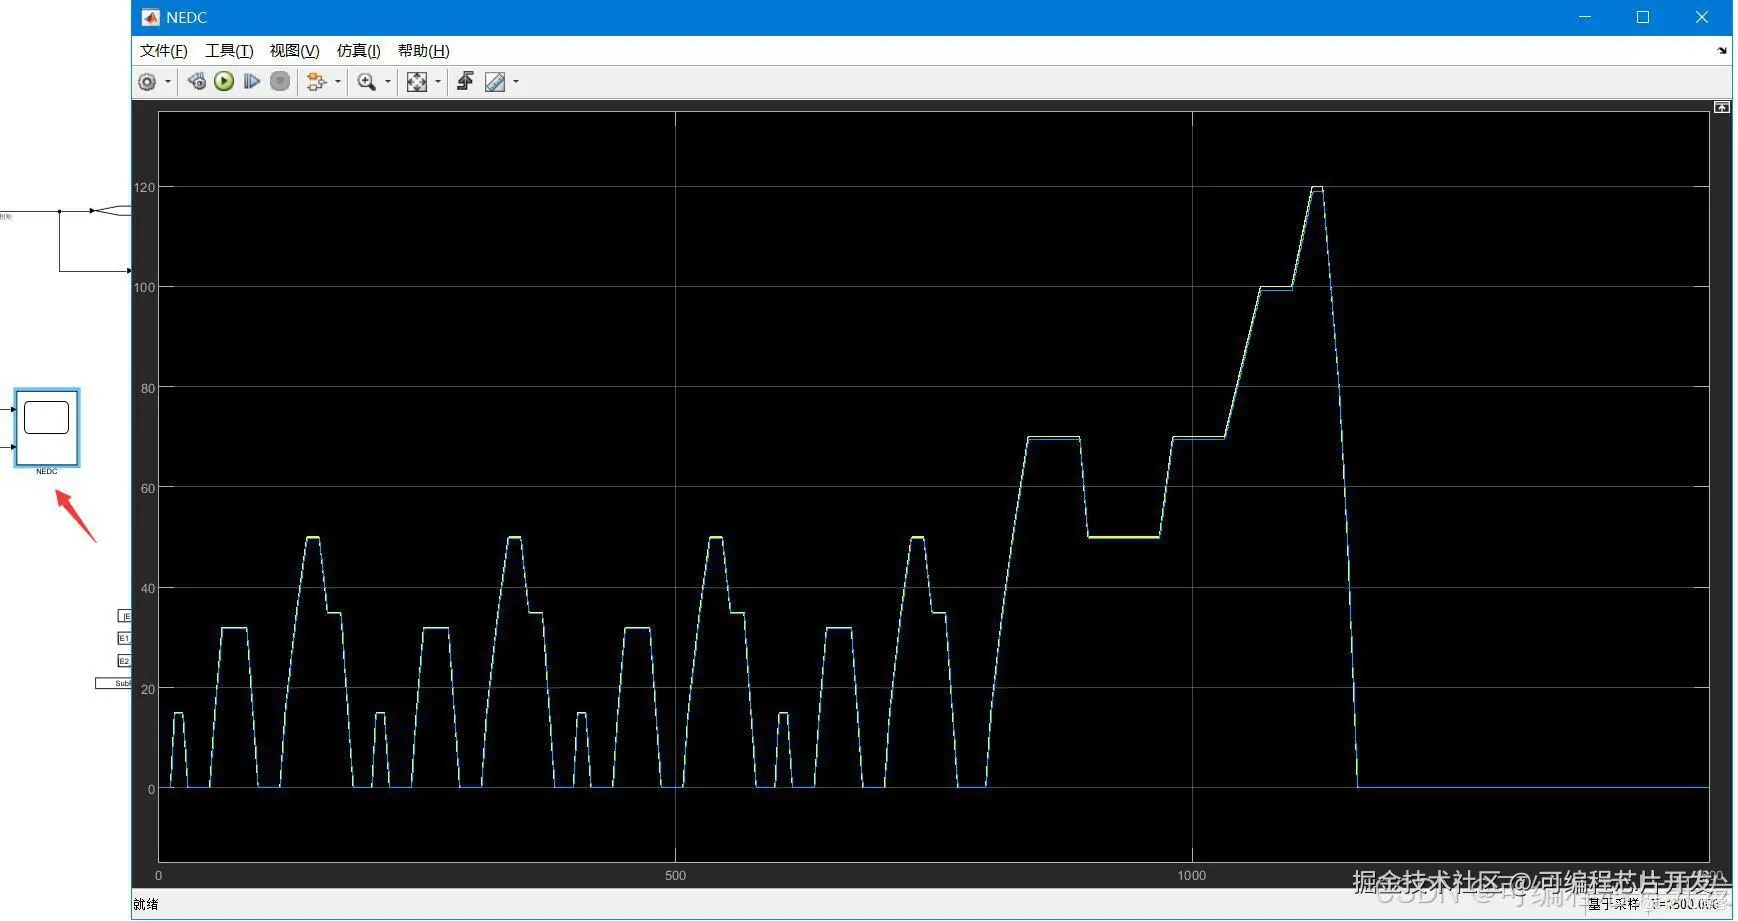Click the 120 y-axis tick label
This screenshot has height=921, width=1738.
[x=145, y=187]
